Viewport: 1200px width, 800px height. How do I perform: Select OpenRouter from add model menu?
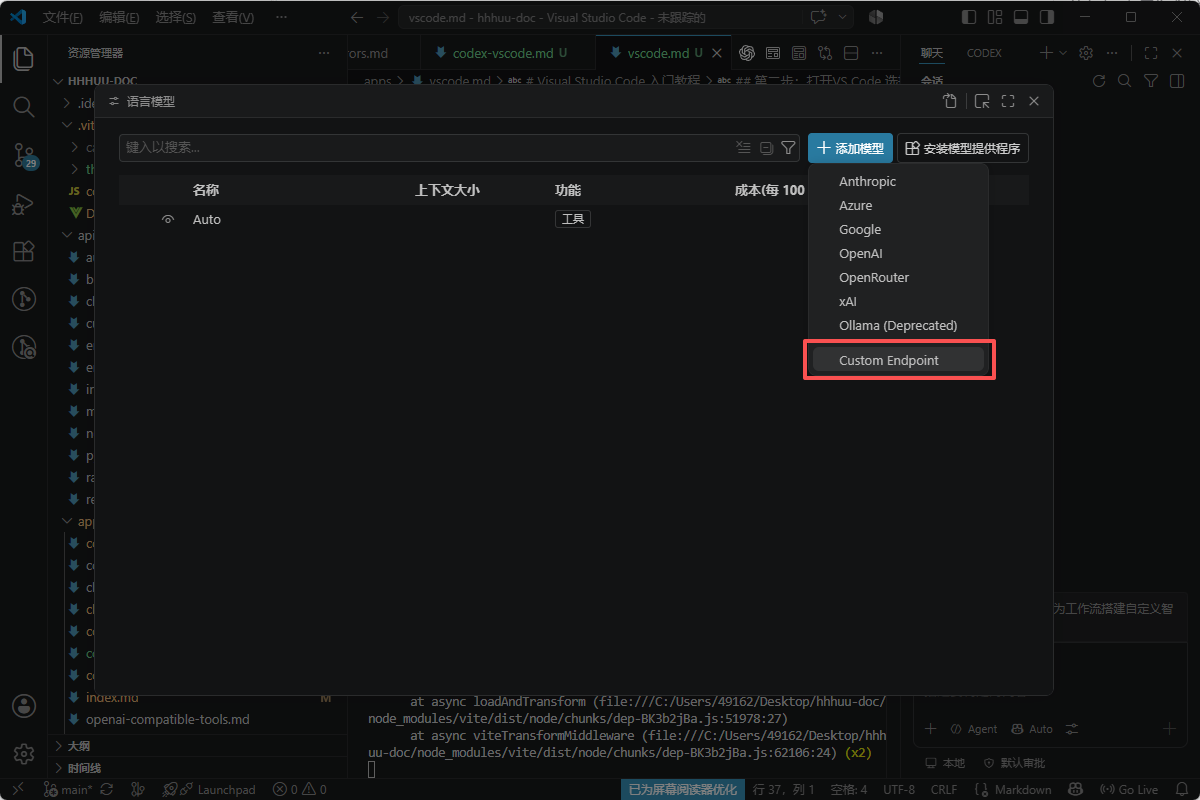coord(898,277)
